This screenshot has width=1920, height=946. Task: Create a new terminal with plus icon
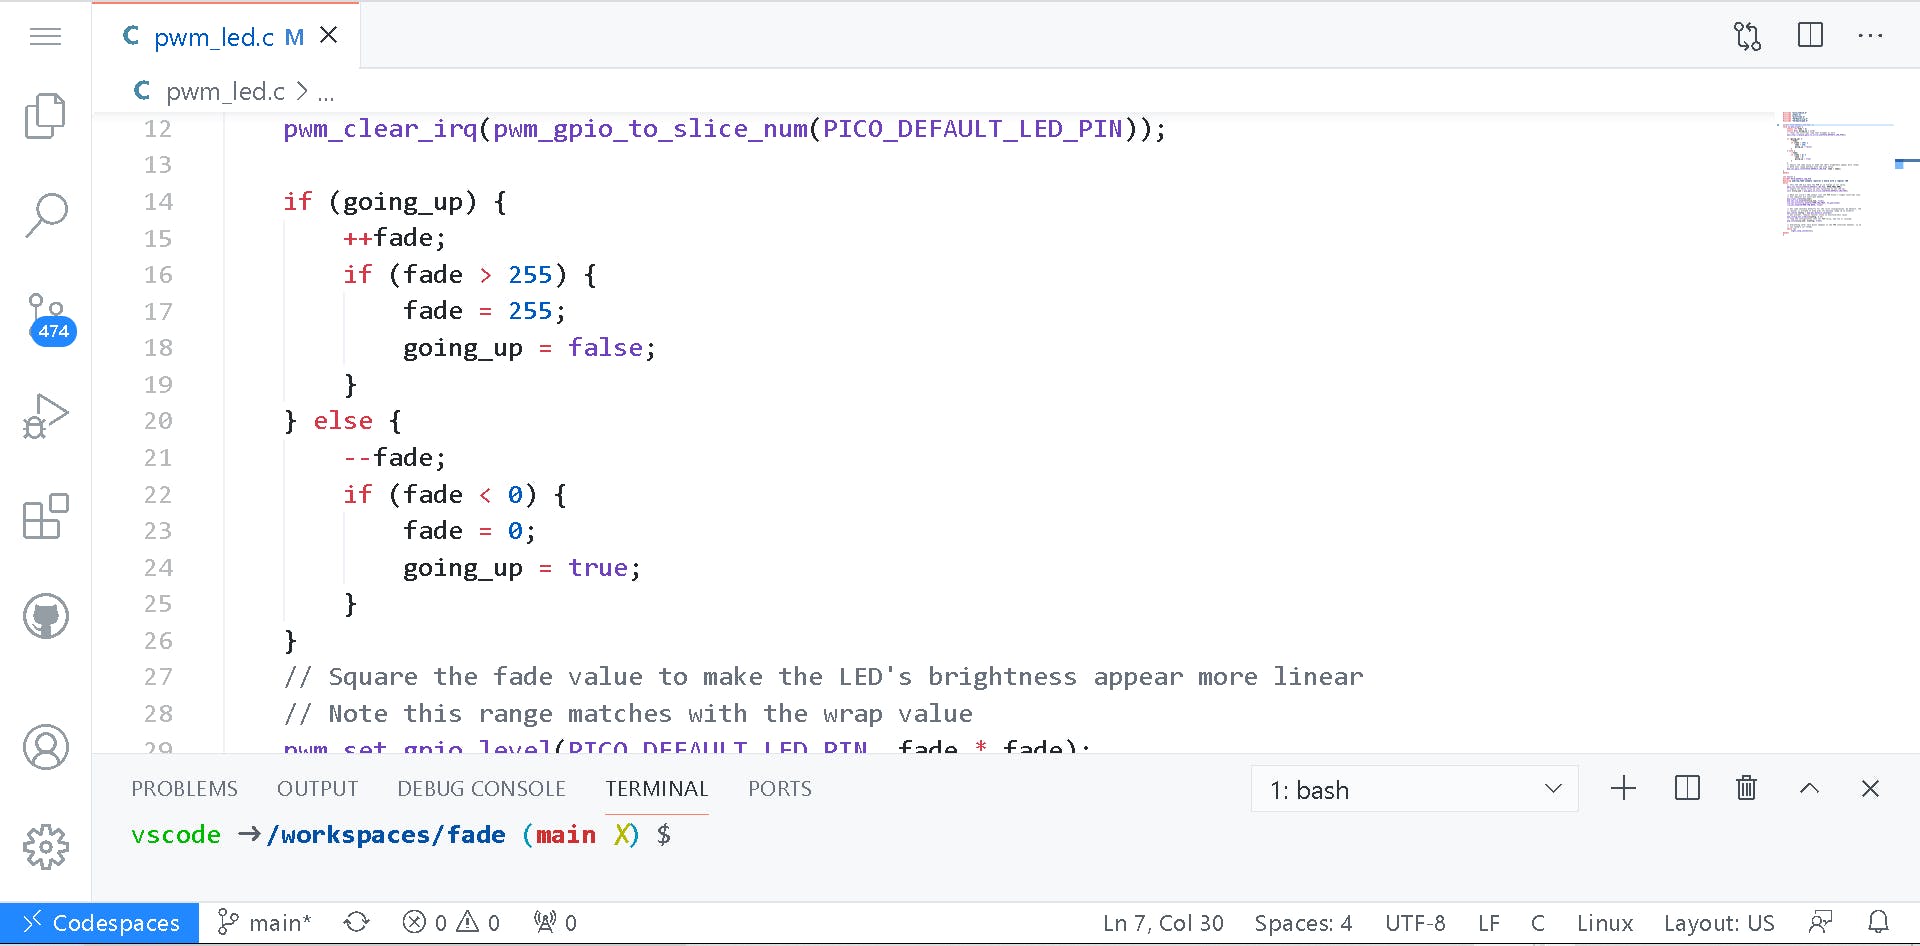[1624, 788]
